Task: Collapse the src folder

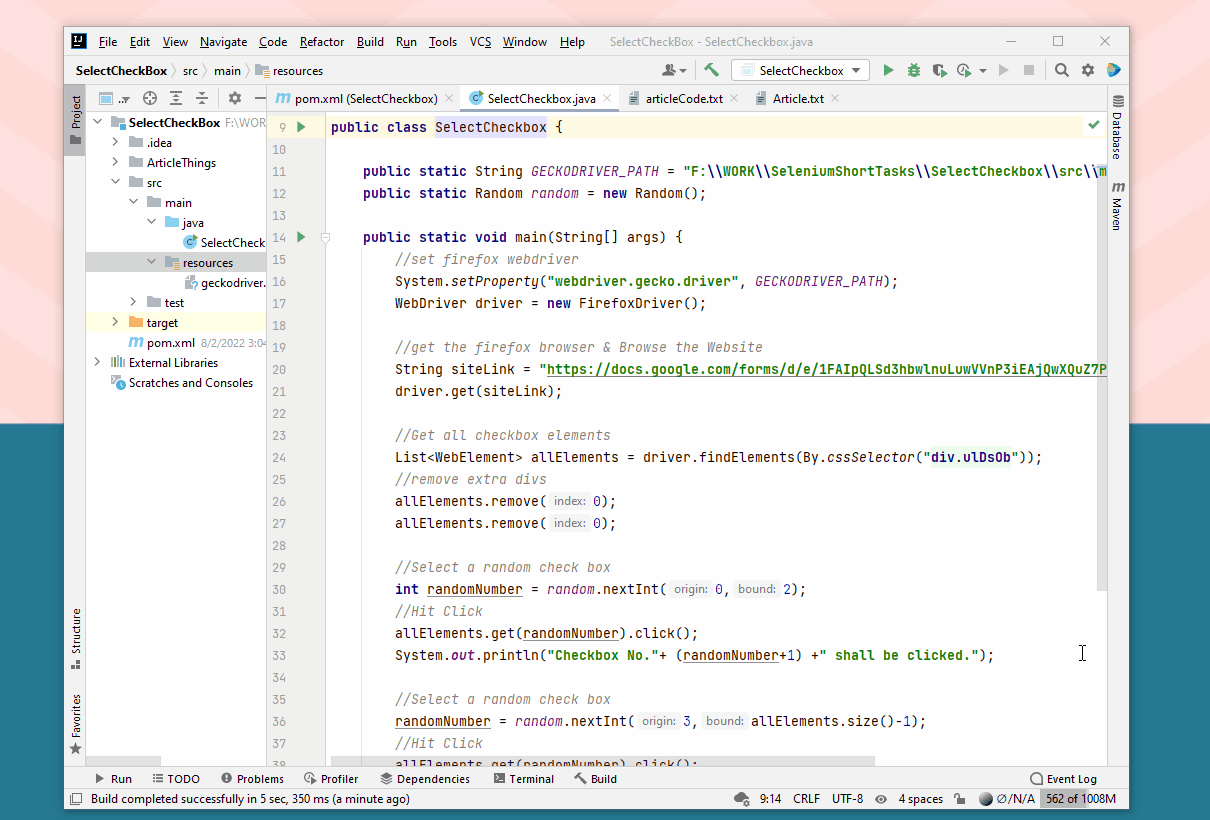Action: pos(116,182)
